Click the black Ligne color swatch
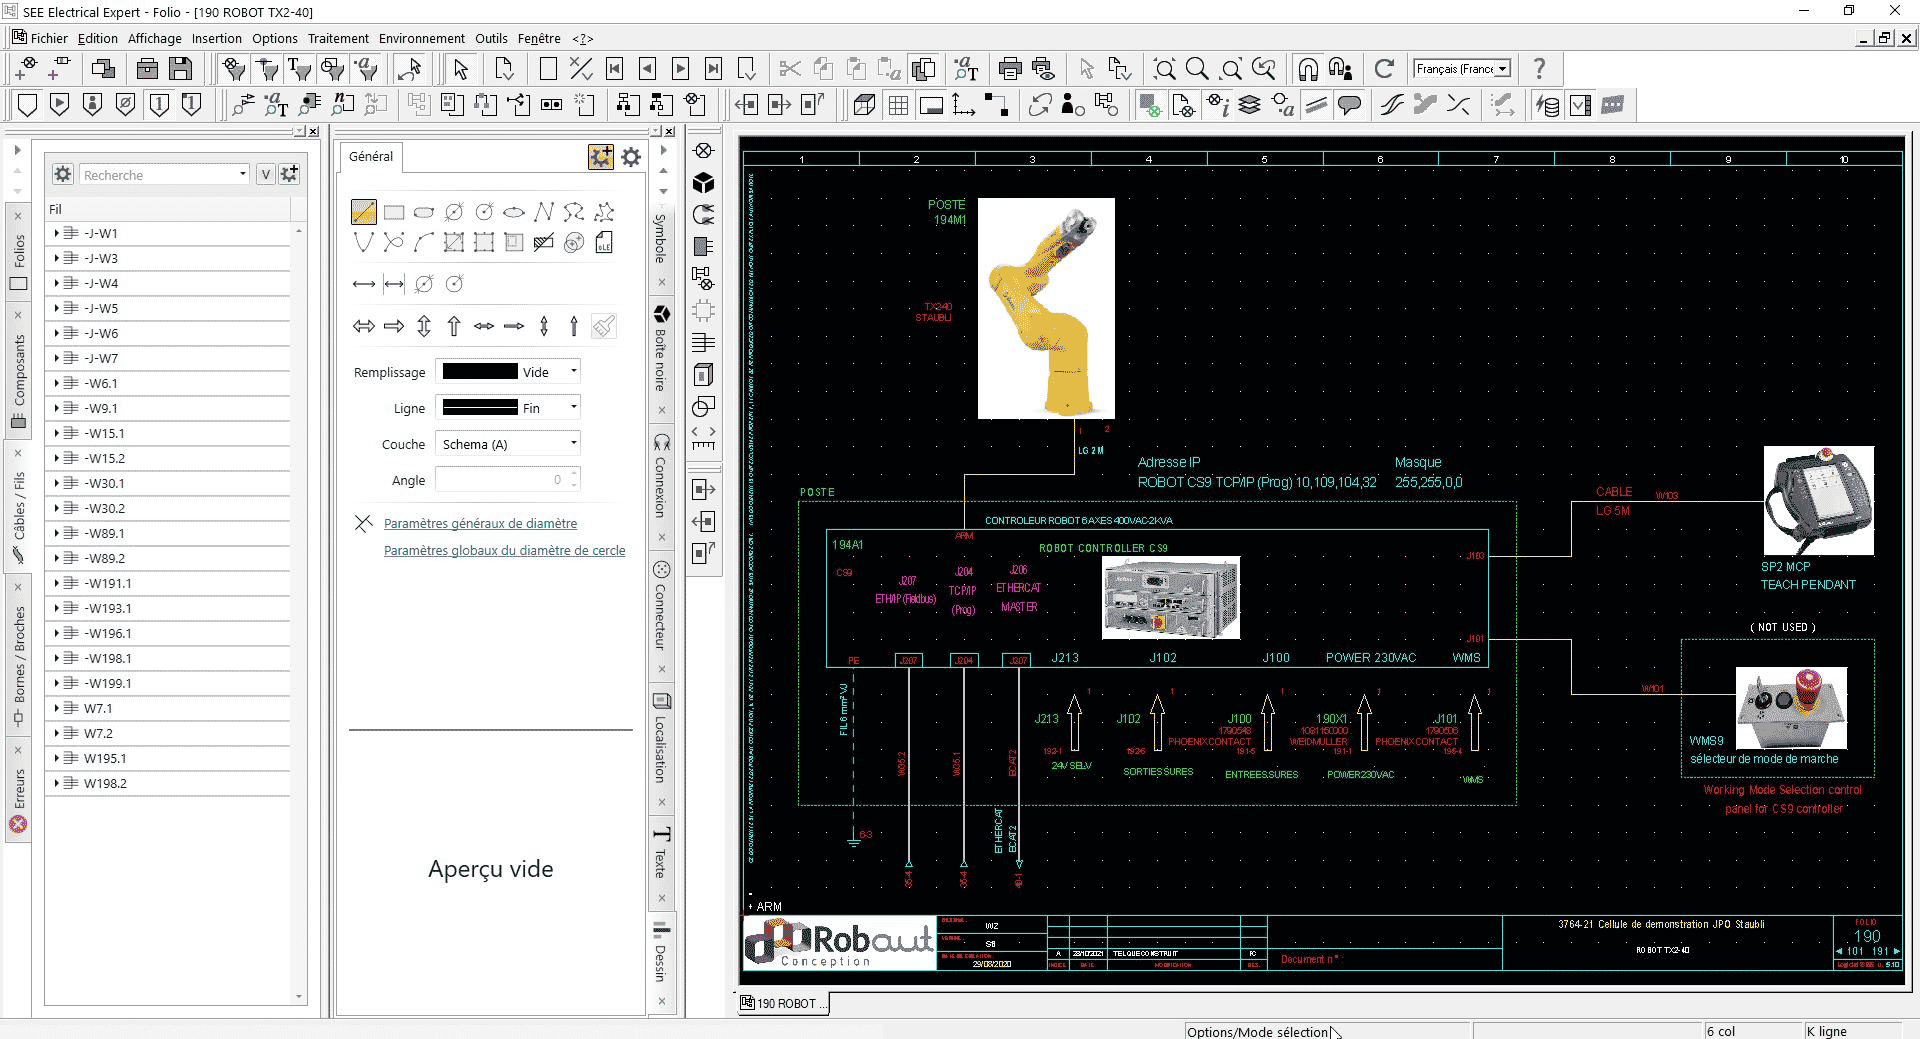This screenshot has height=1039, width=1920. click(480, 407)
